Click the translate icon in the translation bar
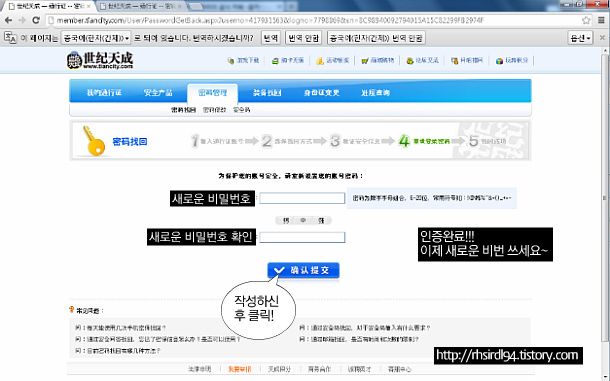Viewport: 610px width, 381px height. [x=10, y=38]
